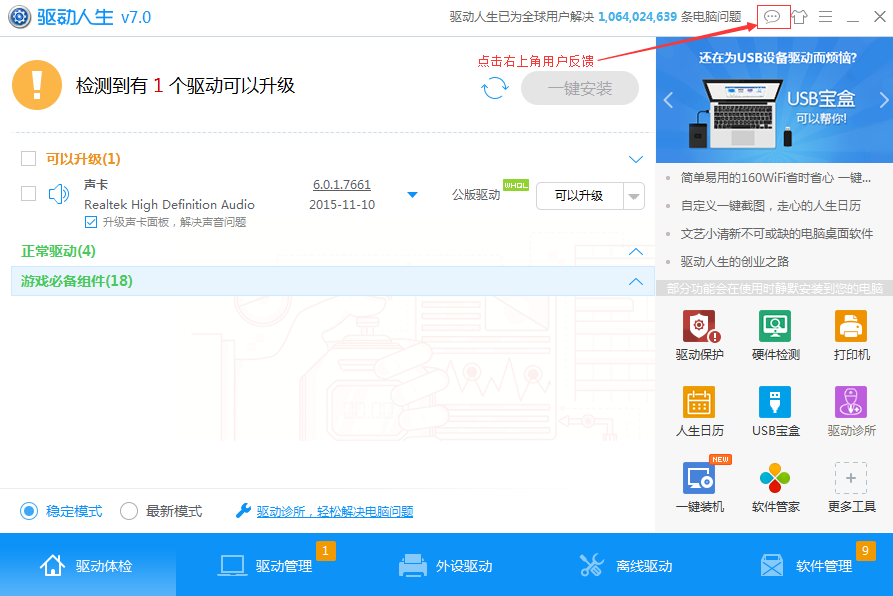This screenshot has width=893, height=596.
Task: Check the 可以升级(1) group checkbox
Action: pyautogui.click(x=28, y=158)
